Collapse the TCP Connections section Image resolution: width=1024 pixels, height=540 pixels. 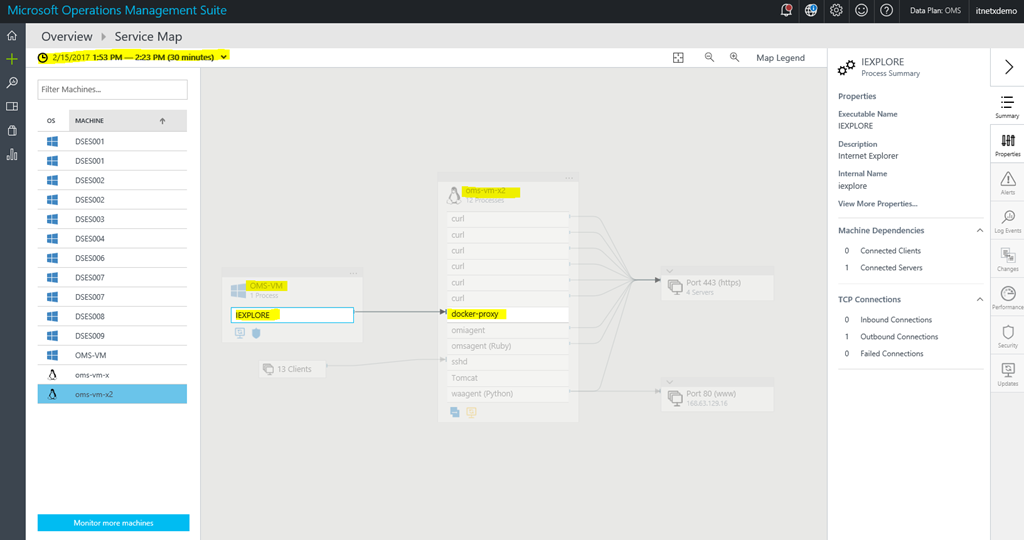click(x=978, y=300)
